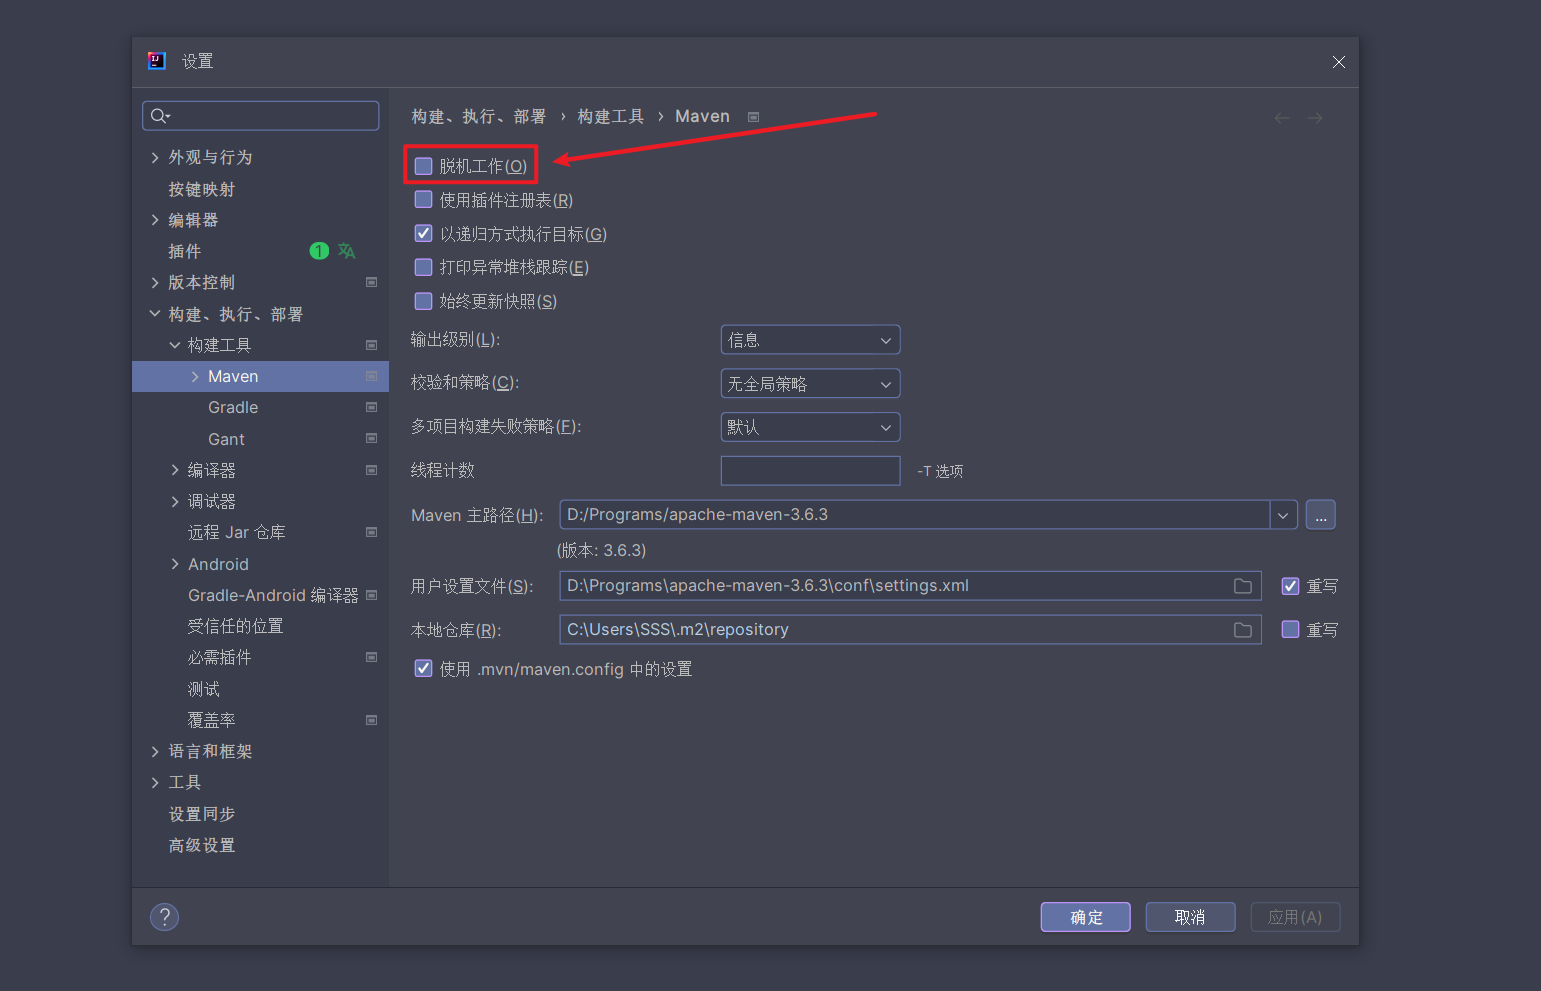Enable 始终更新快照 checkbox
Image resolution: width=1541 pixels, height=991 pixels.
[x=423, y=301]
